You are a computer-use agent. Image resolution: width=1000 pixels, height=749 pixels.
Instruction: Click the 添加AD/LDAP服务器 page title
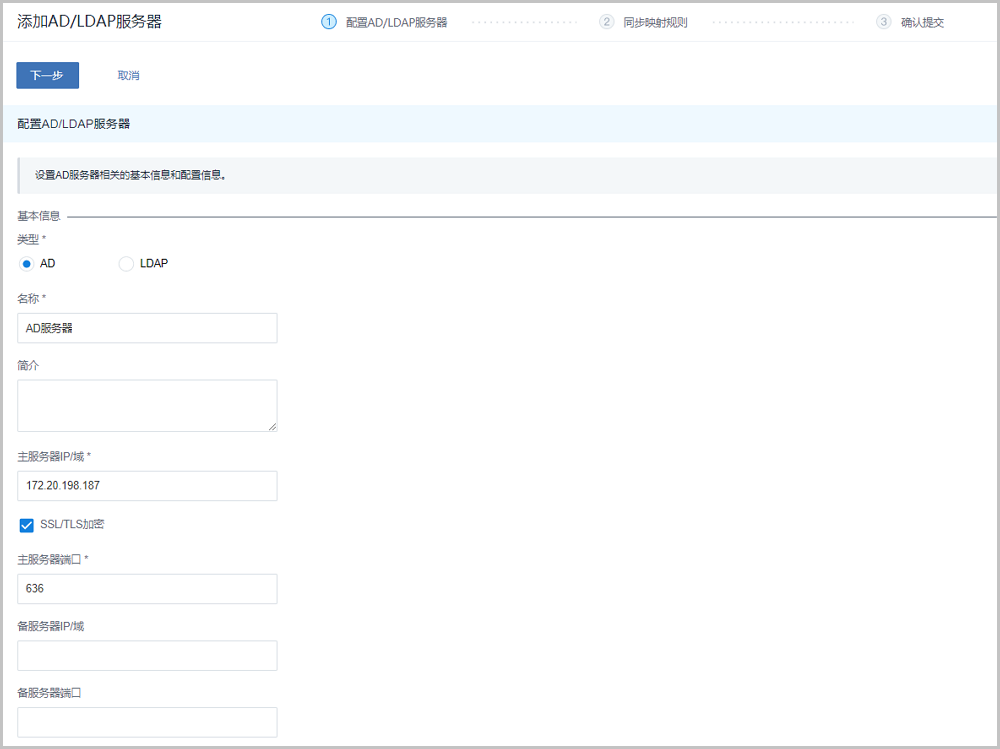89,22
